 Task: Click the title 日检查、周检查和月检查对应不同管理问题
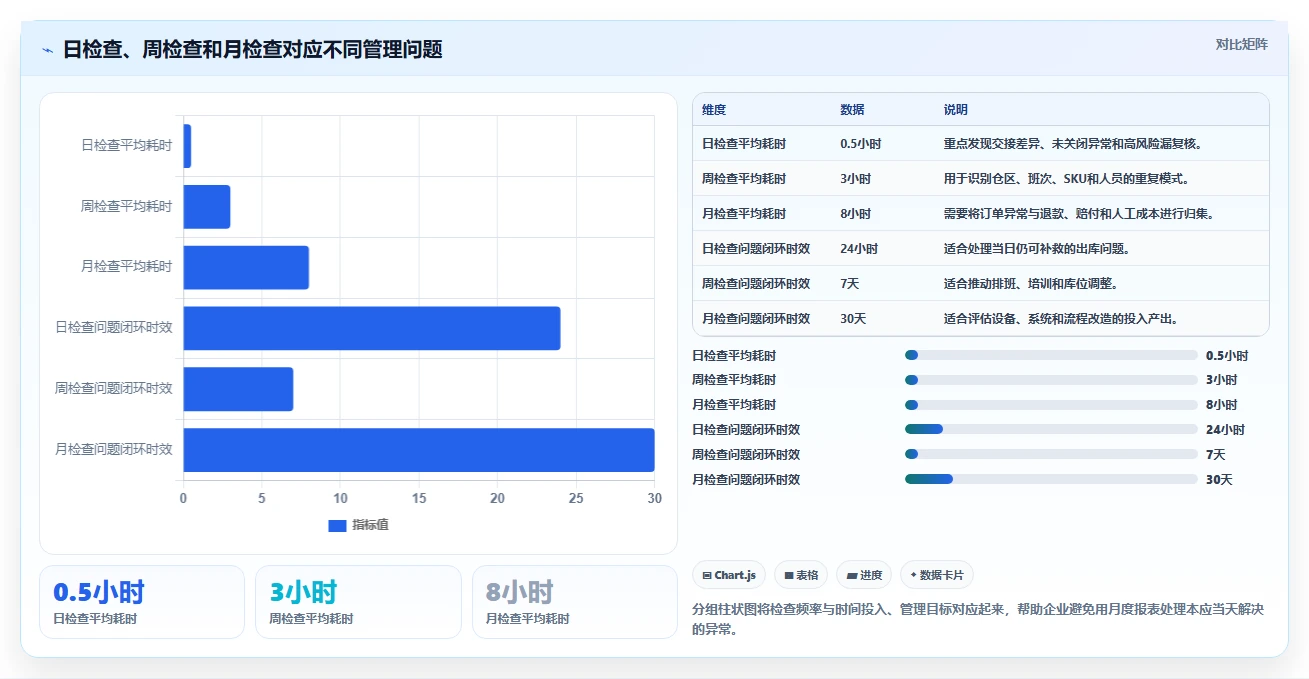coord(252,50)
